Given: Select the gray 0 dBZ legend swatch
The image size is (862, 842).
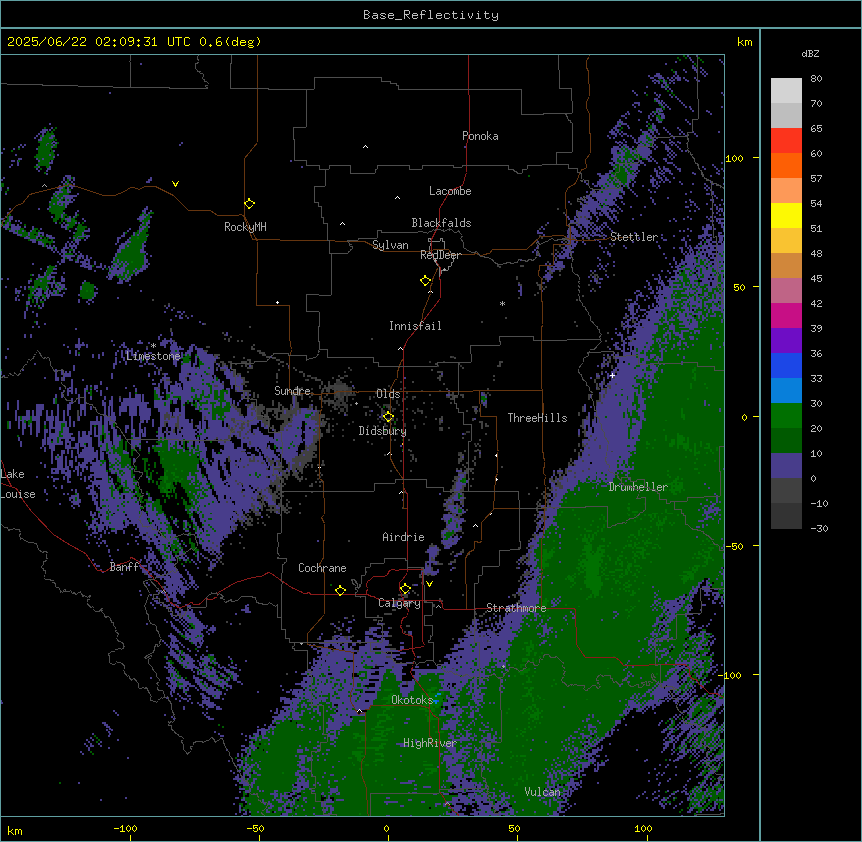Looking at the screenshot, I should [786, 491].
